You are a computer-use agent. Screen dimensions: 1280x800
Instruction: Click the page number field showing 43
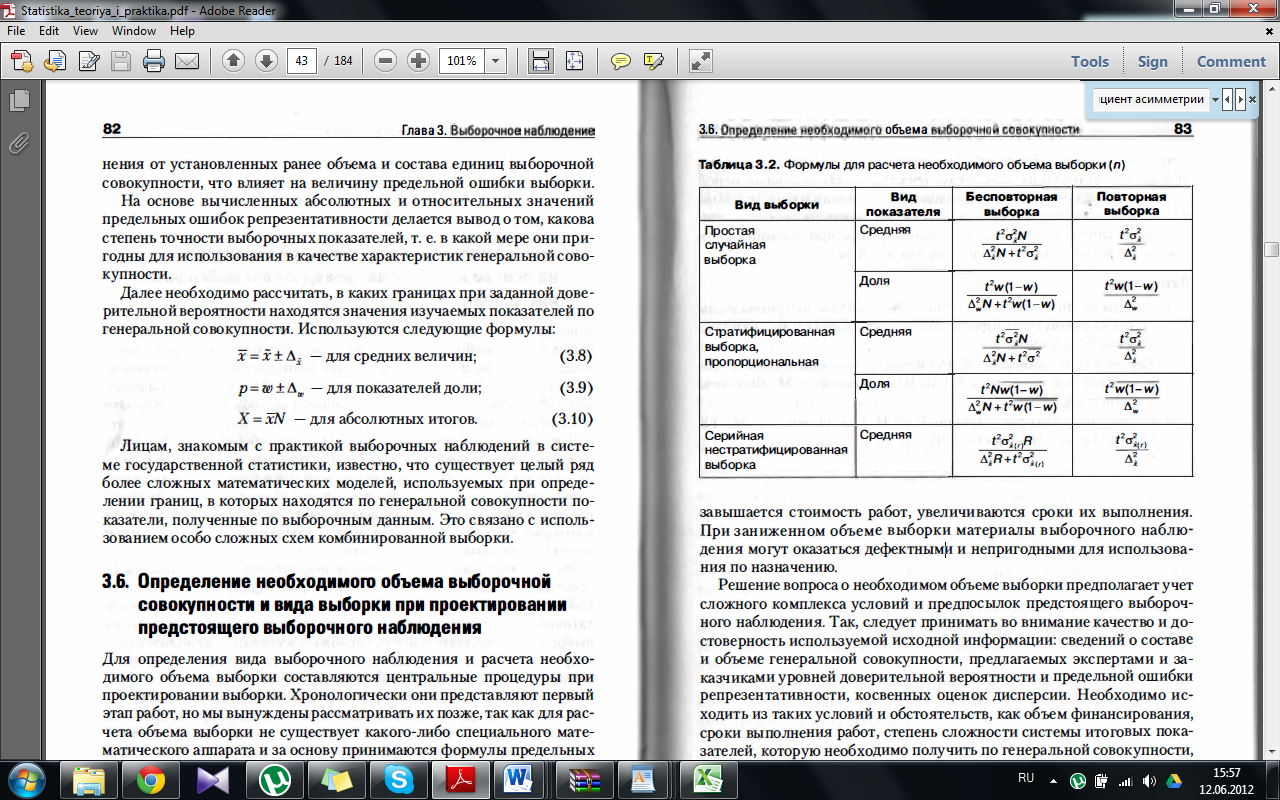pos(302,61)
